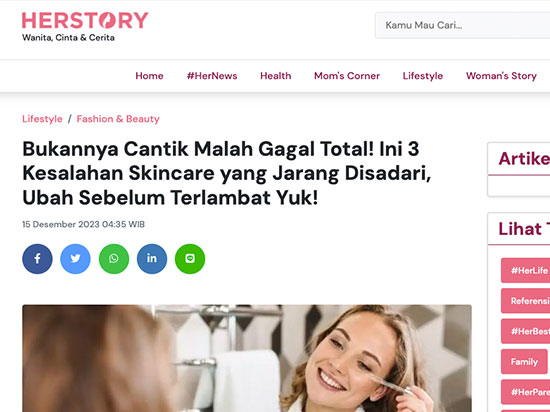Click the article headline text
The width and height of the screenshot is (550, 412).
coord(227,173)
